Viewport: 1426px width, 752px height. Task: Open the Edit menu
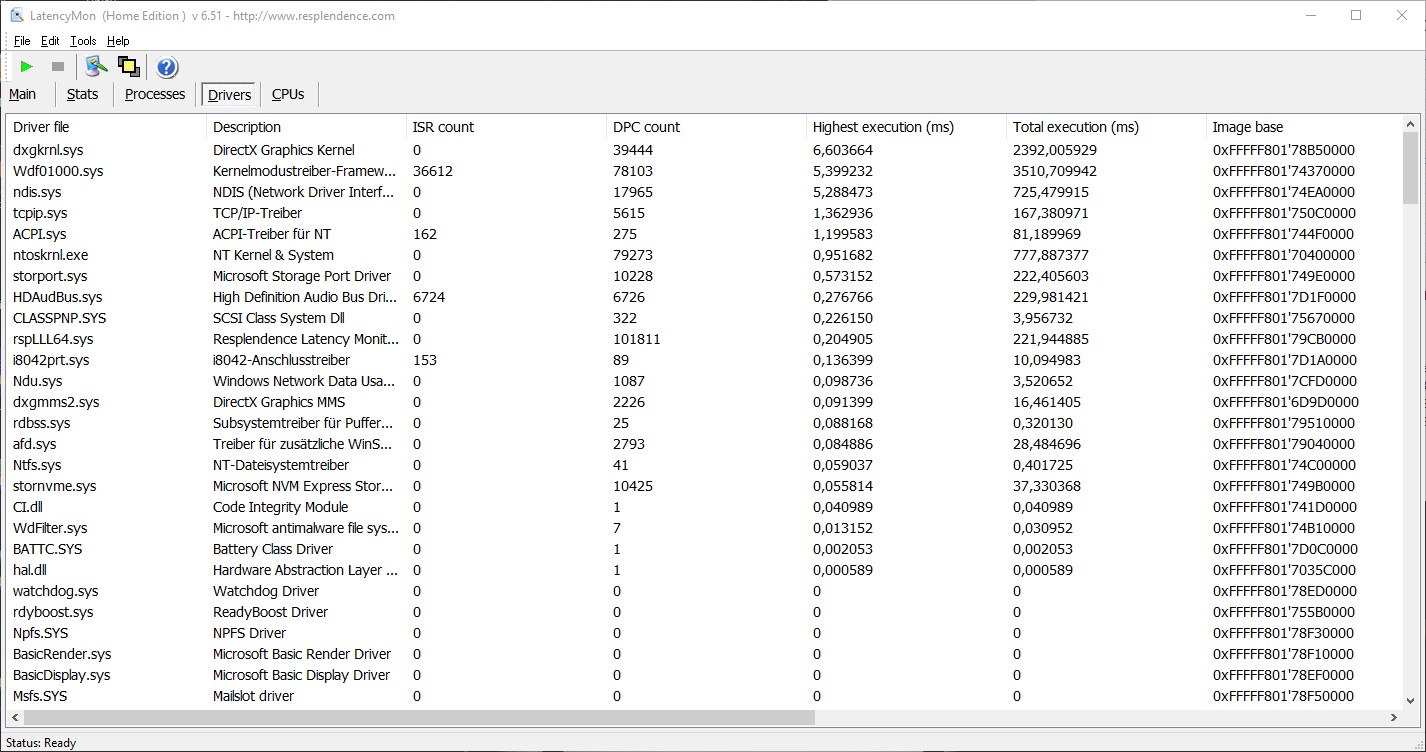50,41
